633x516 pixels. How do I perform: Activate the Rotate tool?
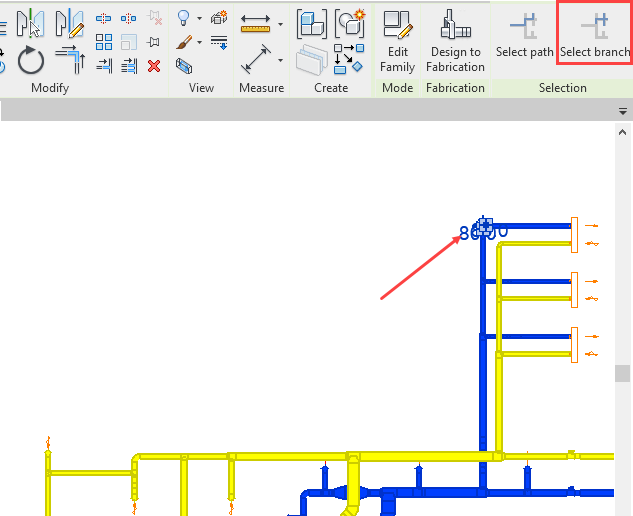pos(30,61)
